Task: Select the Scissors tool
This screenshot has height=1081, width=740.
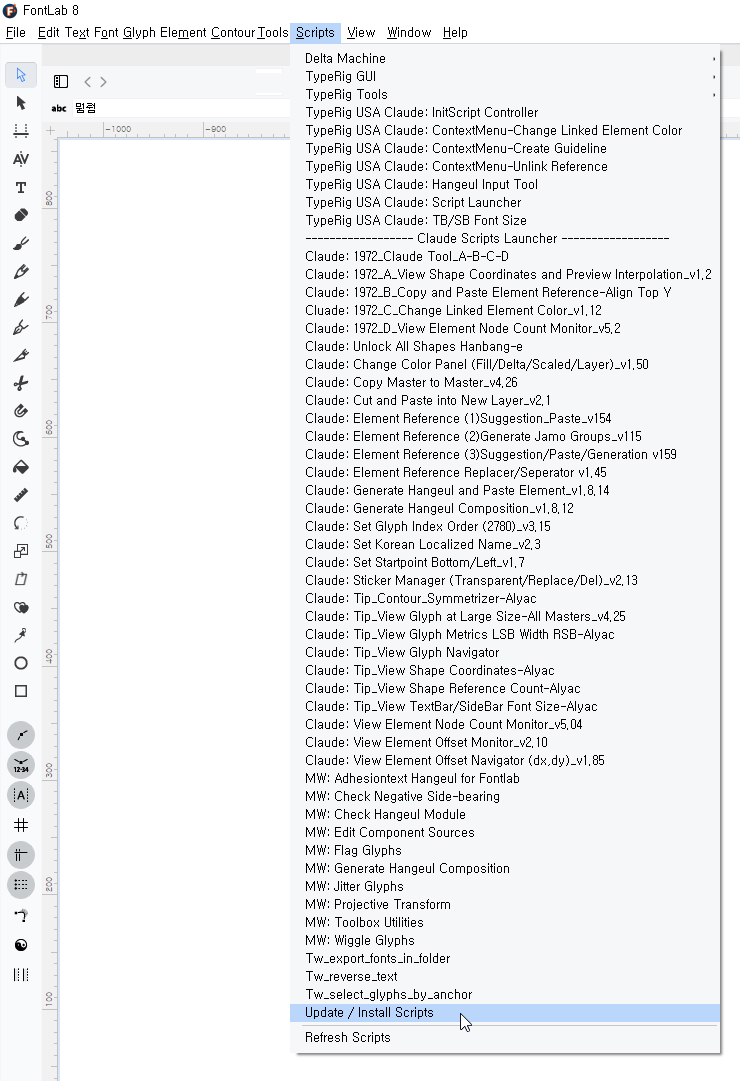Action: 21,383
